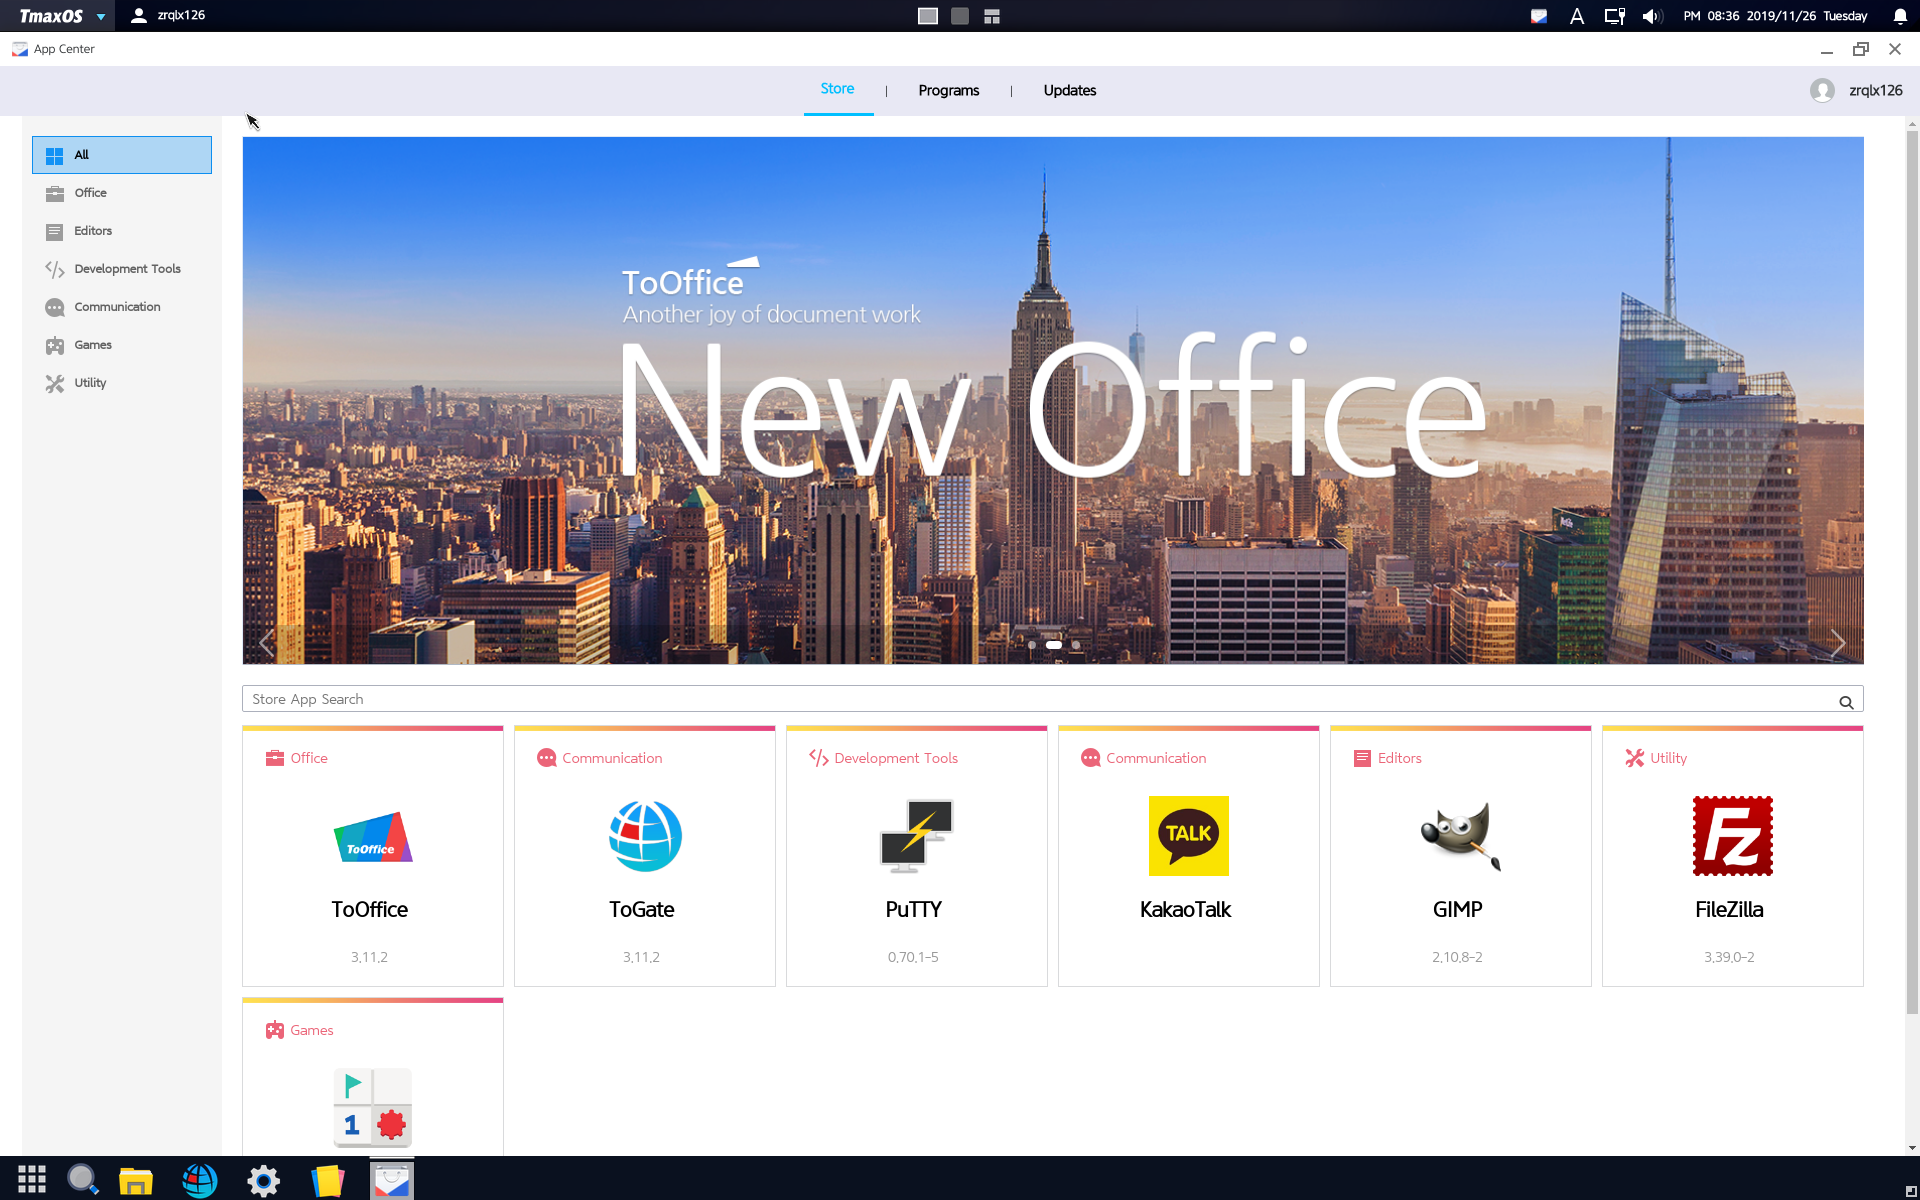Open the TmaxOS menu dropdown arrow
Viewport: 1920px width, 1200px height.
point(101,16)
